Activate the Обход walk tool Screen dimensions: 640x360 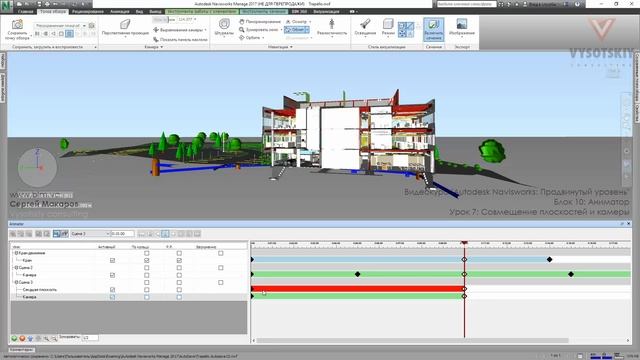pyautogui.click(x=297, y=29)
